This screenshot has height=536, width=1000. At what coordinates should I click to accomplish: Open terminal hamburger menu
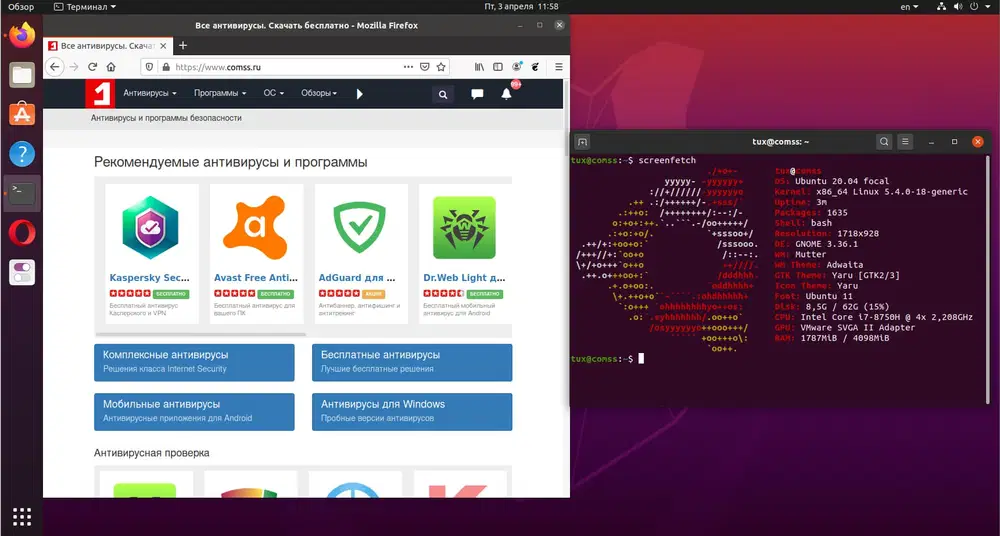pos(905,142)
